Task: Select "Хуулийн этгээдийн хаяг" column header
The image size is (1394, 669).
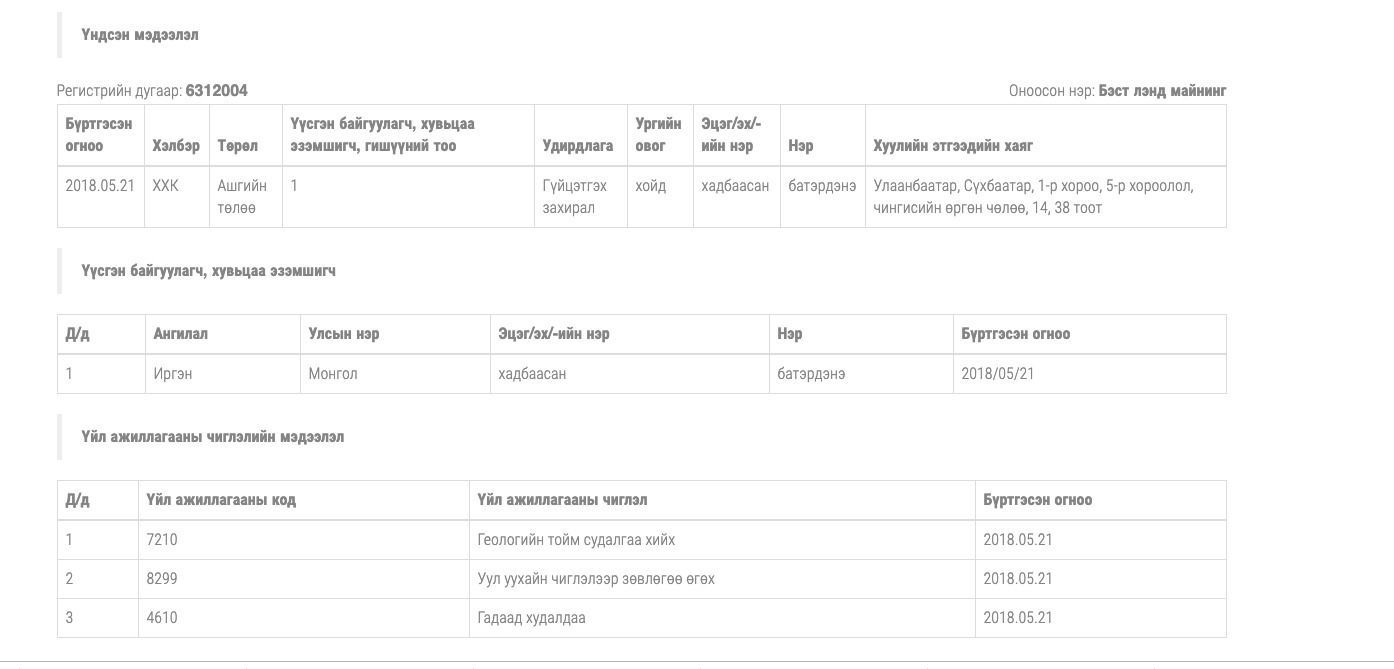Action: [953, 146]
